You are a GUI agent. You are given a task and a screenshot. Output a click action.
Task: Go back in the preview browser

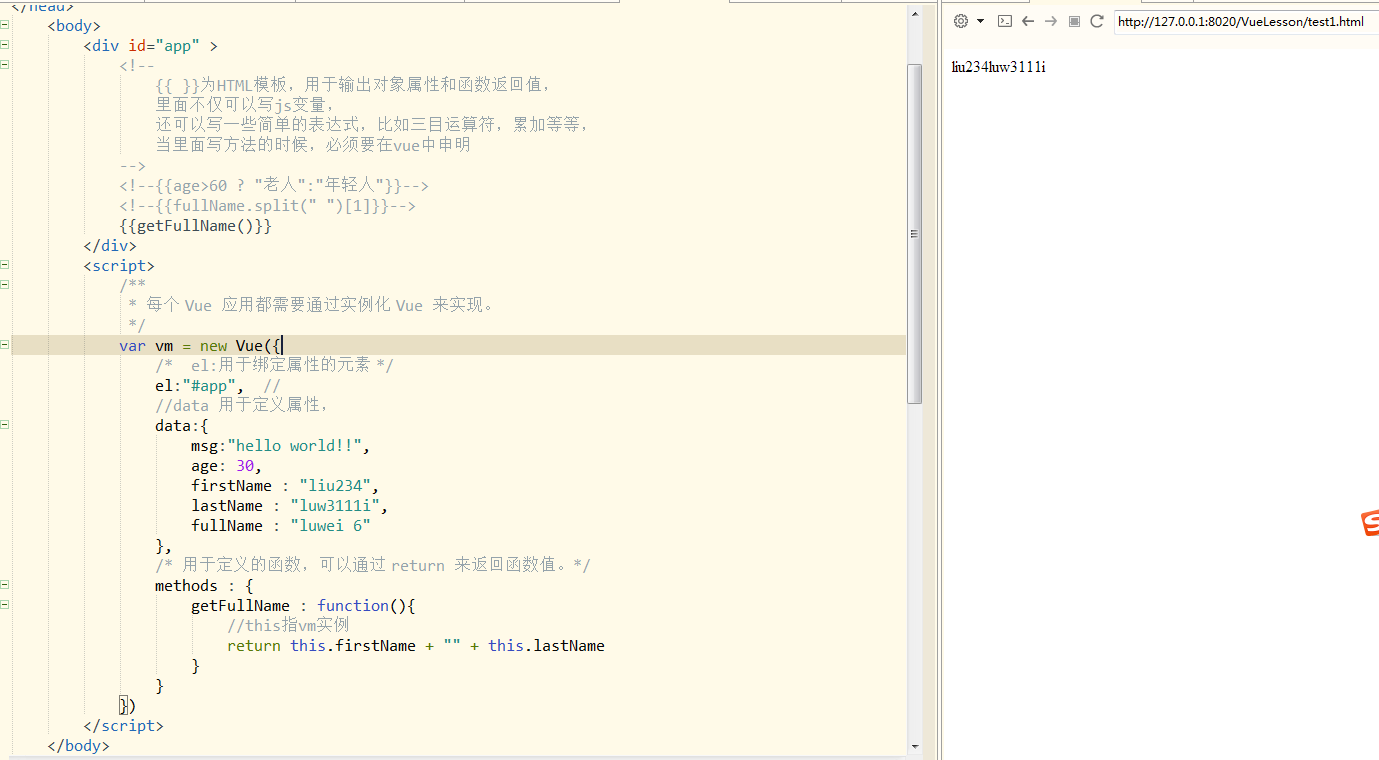1028,21
